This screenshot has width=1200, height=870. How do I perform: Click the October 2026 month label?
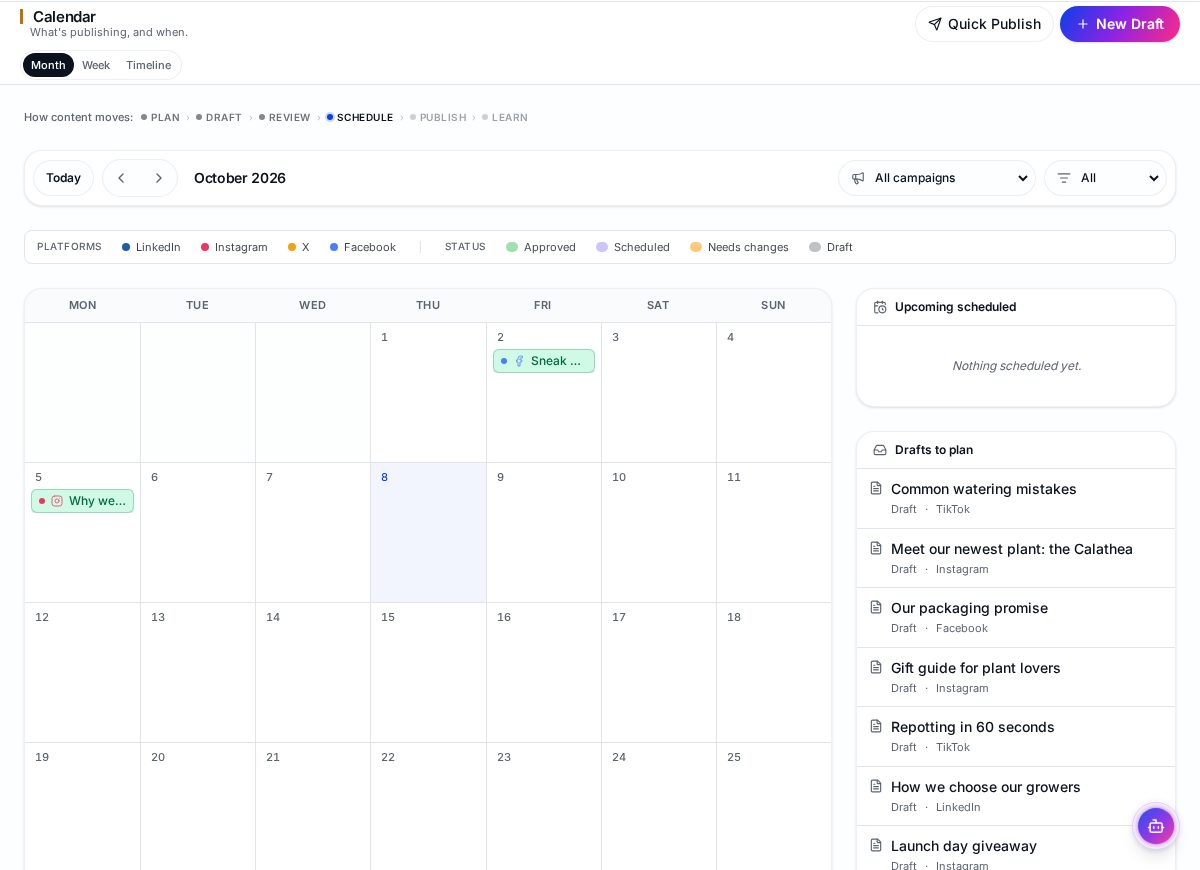(x=240, y=178)
